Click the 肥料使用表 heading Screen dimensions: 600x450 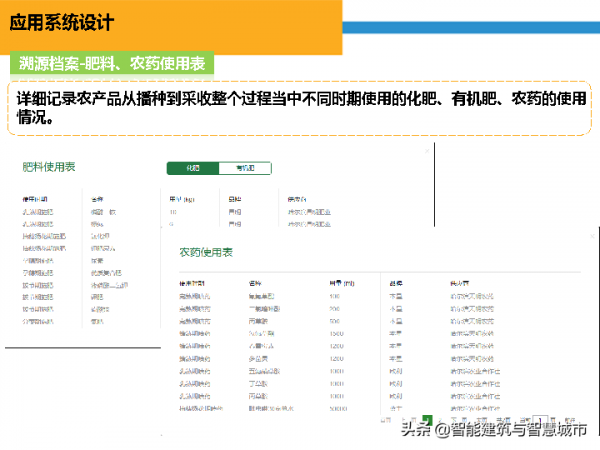[49, 167]
